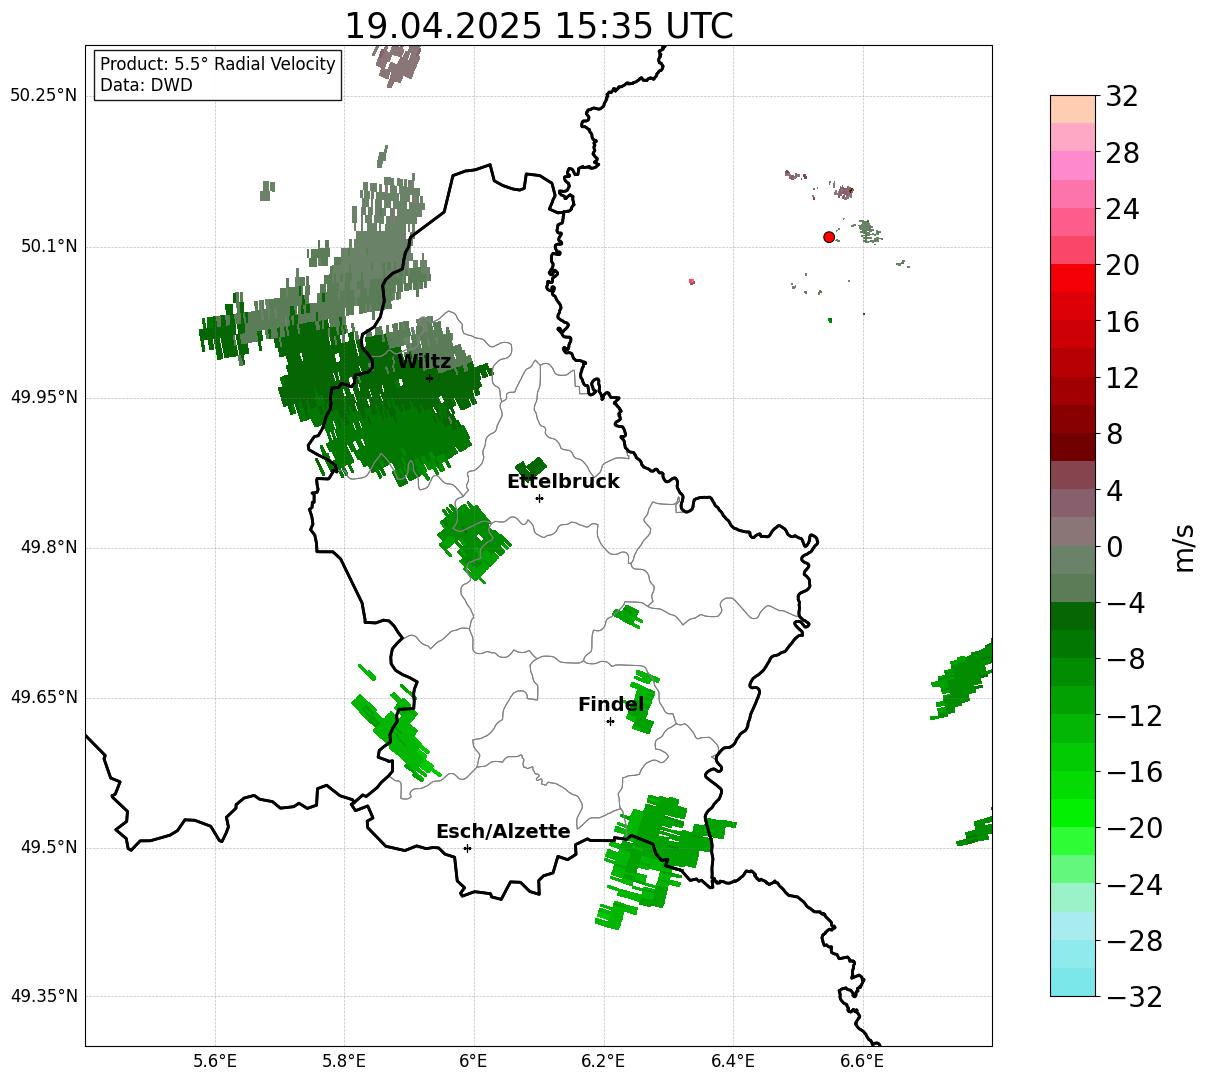
Task: Click the 50.1°N latitude tick label
Action: 48,246
